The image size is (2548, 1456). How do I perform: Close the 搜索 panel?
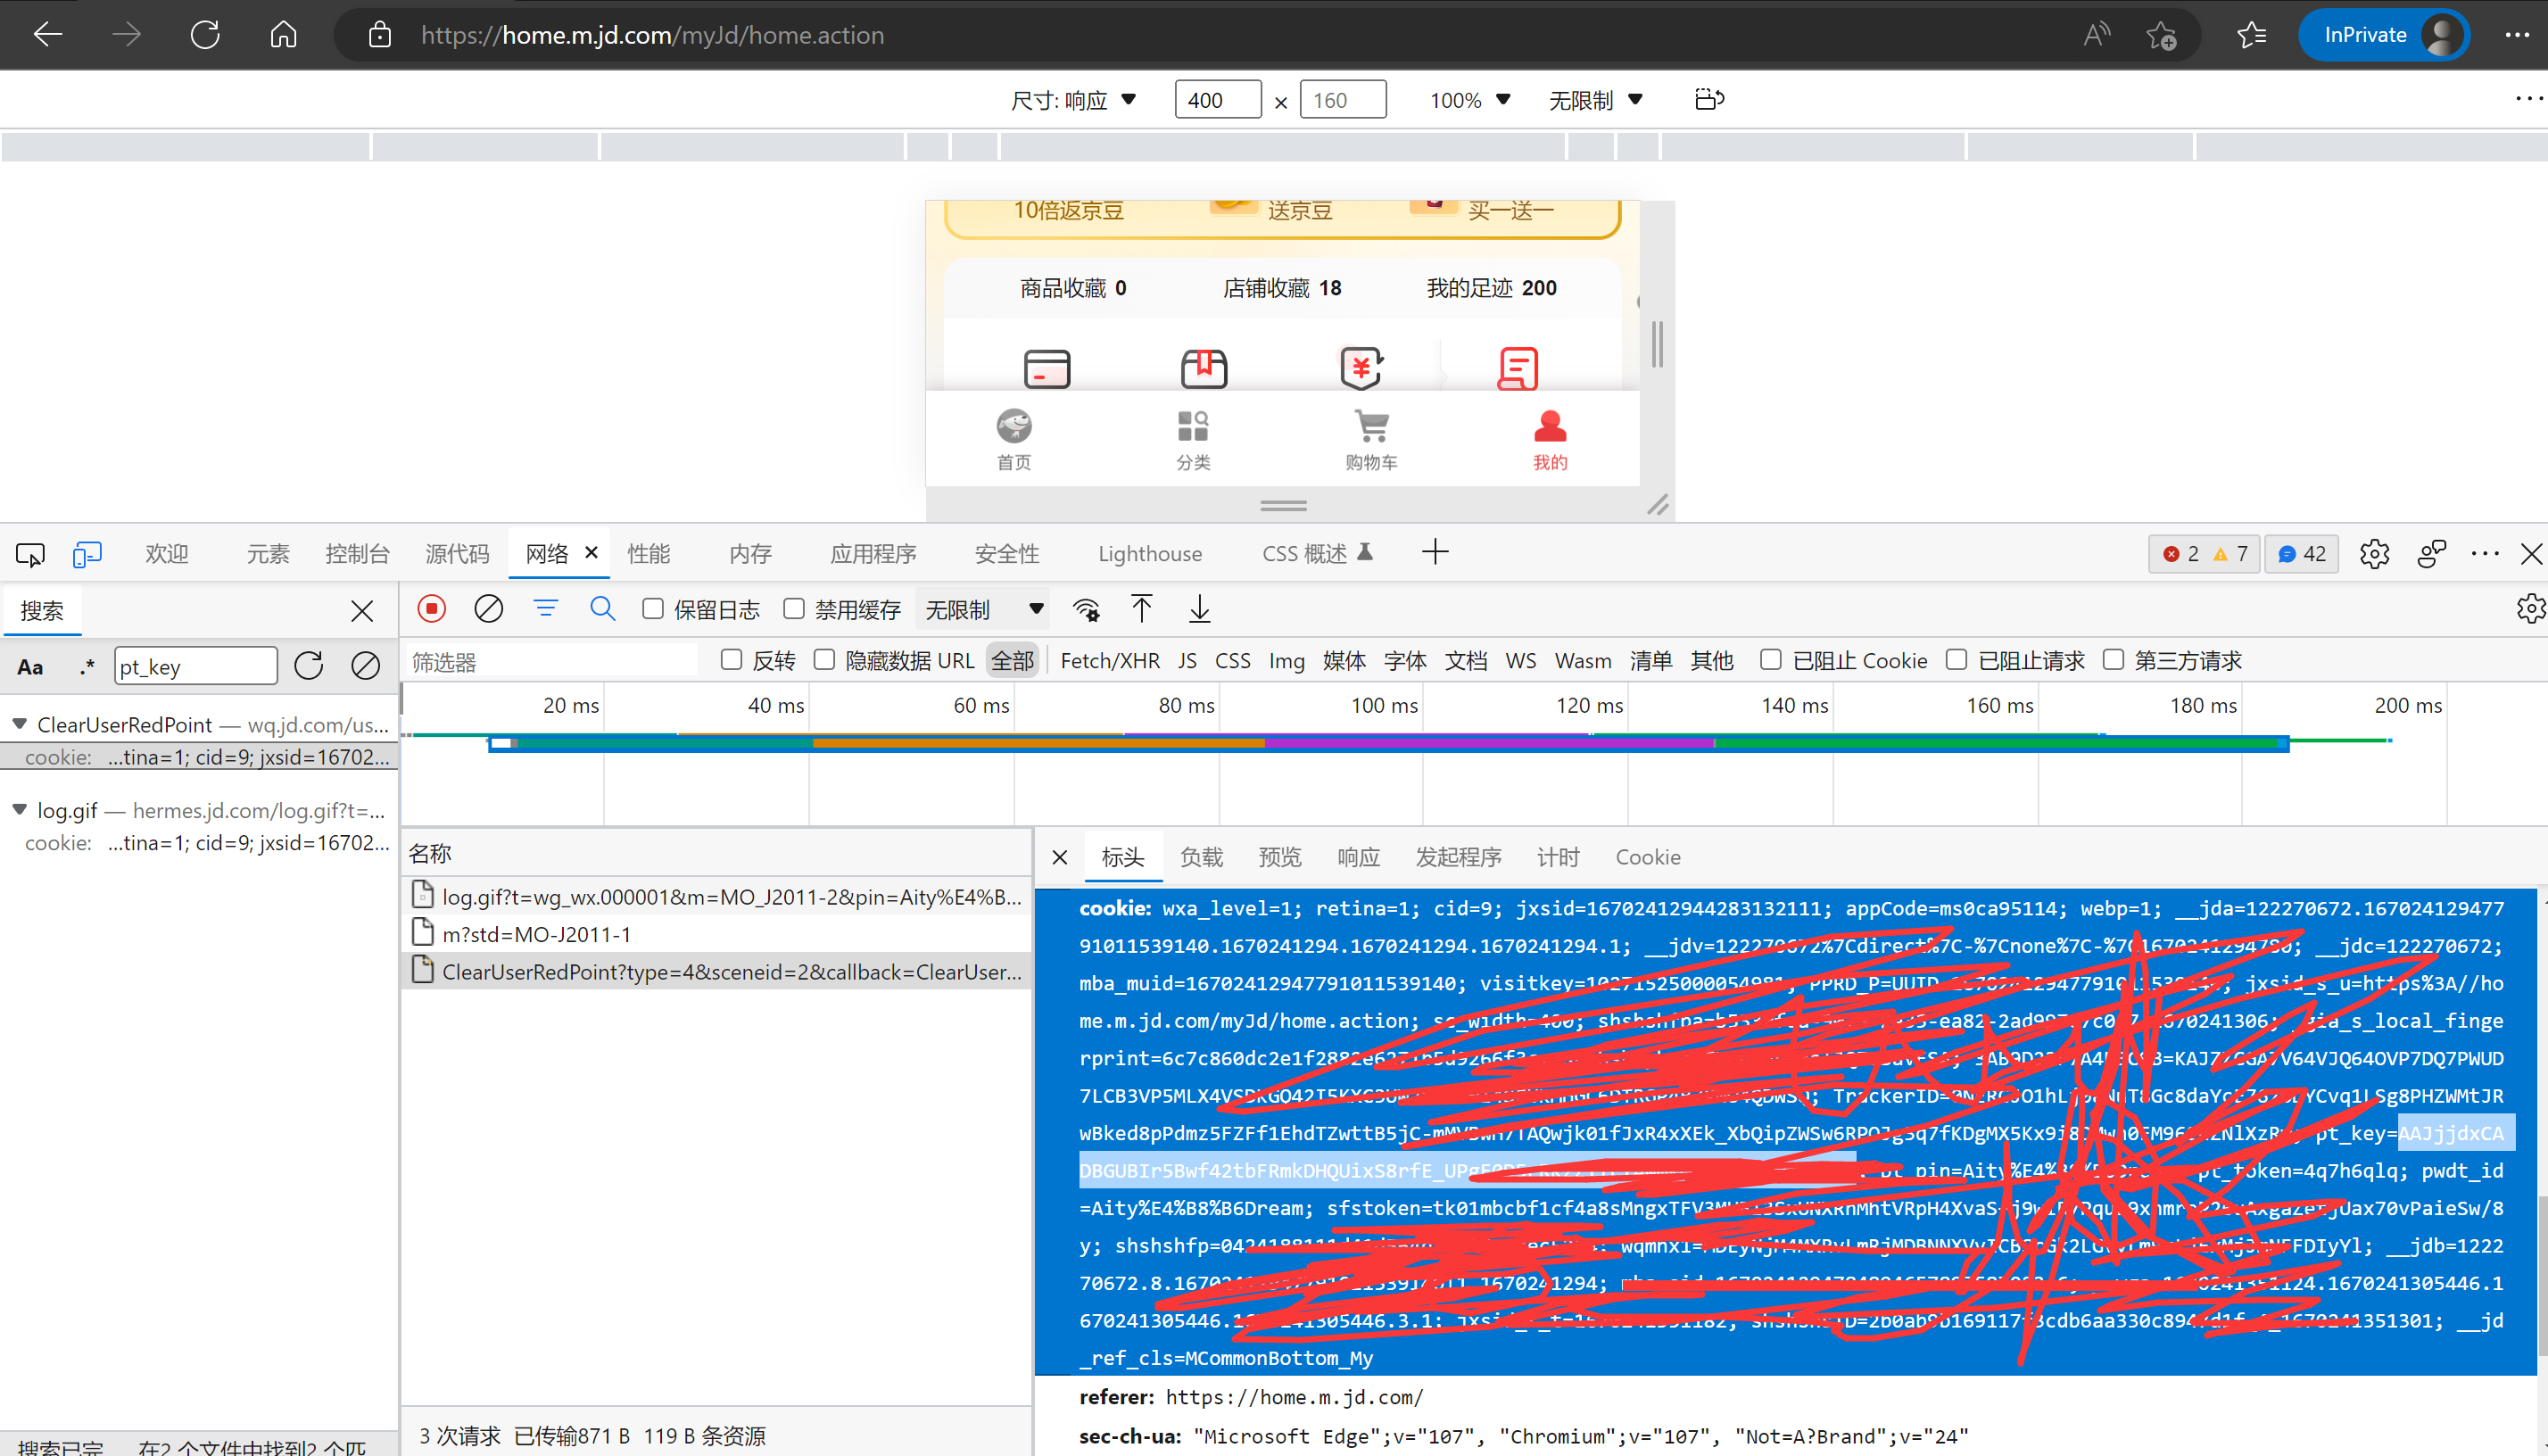[362, 611]
